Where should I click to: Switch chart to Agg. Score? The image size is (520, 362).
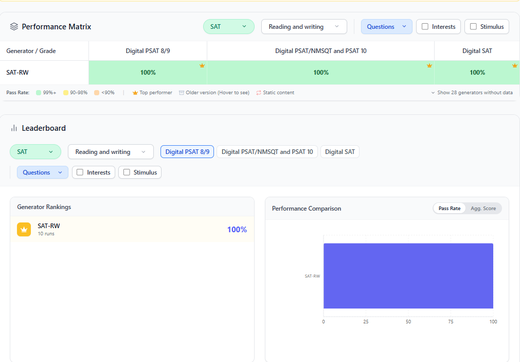tap(483, 208)
